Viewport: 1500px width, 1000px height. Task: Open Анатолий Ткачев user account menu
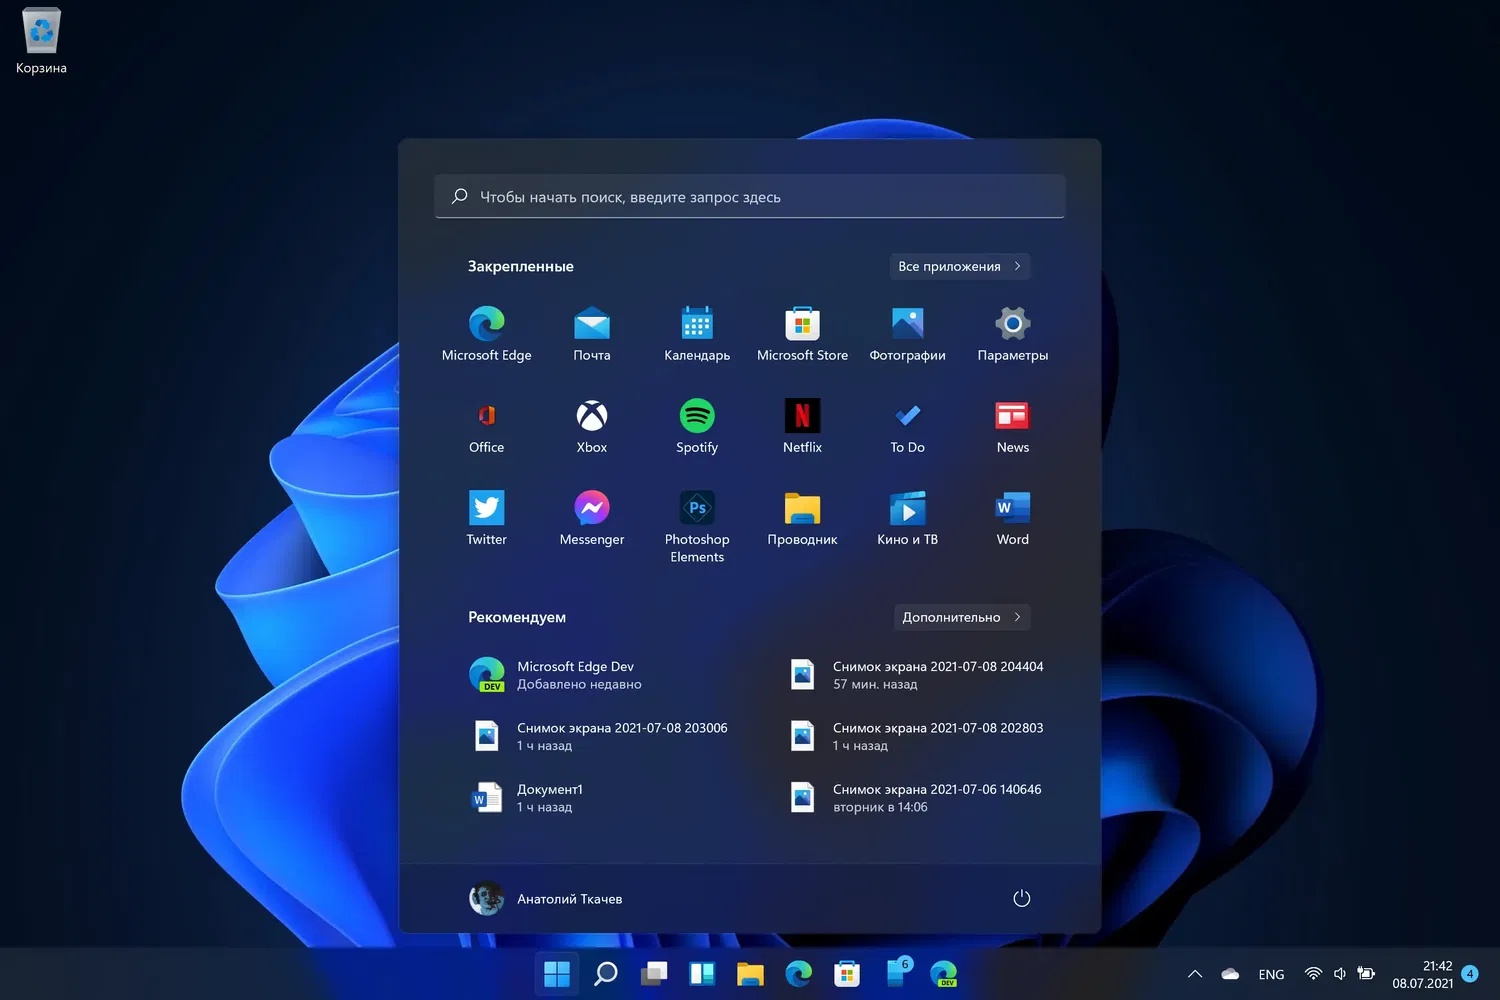tap(546, 898)
